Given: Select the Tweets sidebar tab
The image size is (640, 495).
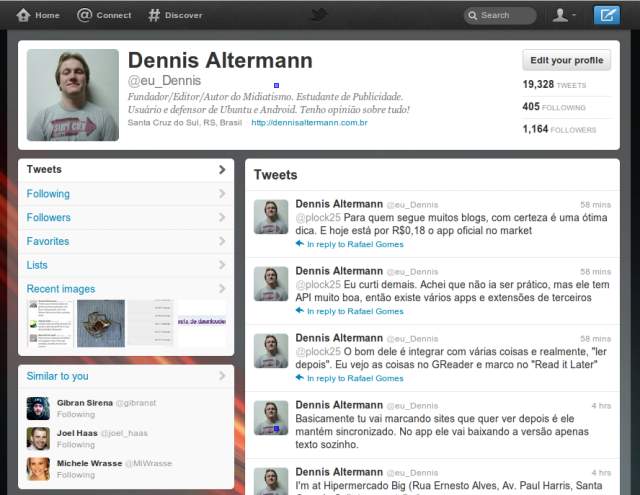Looking at the screenshot, I should click(126, 169).
